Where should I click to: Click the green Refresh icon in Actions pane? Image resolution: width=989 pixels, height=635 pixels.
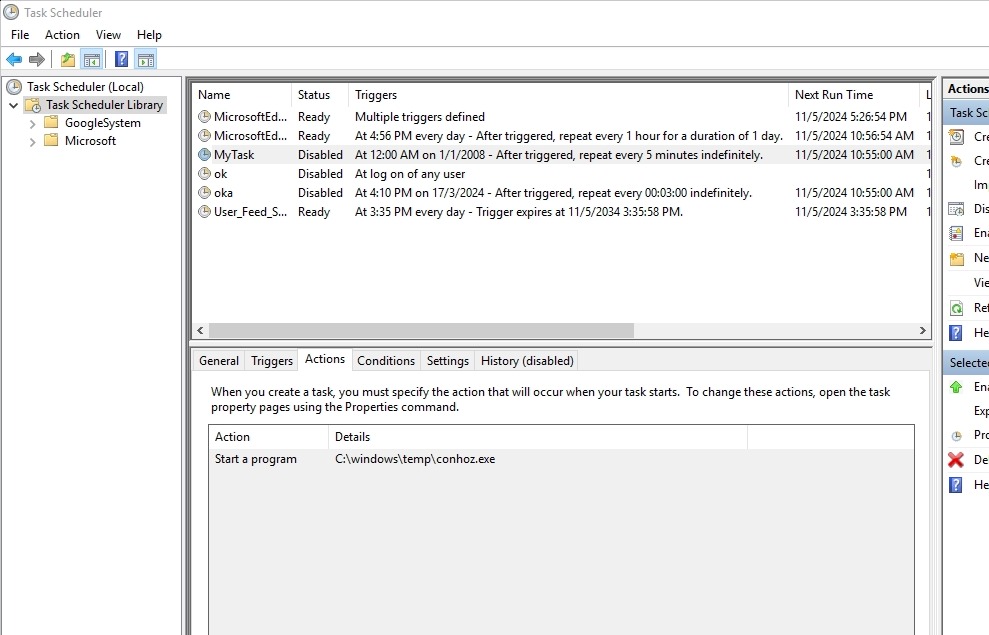coord(956,308)
